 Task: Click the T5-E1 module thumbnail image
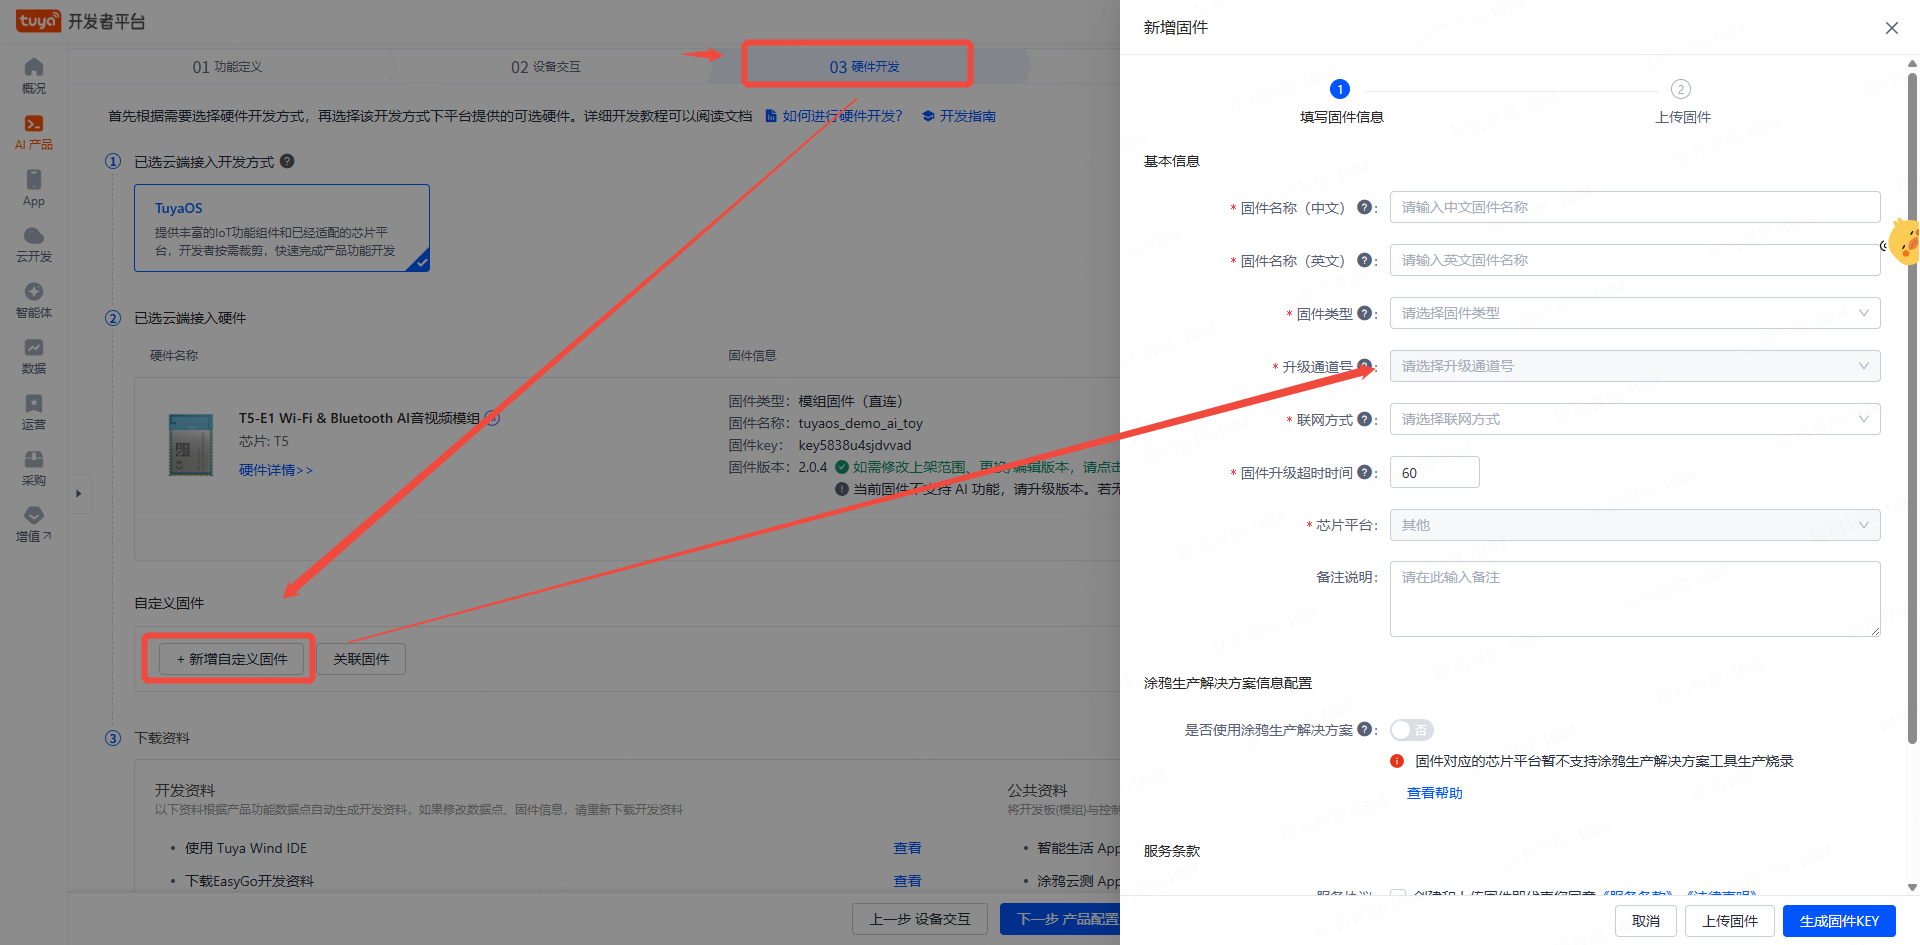[191, 444]
